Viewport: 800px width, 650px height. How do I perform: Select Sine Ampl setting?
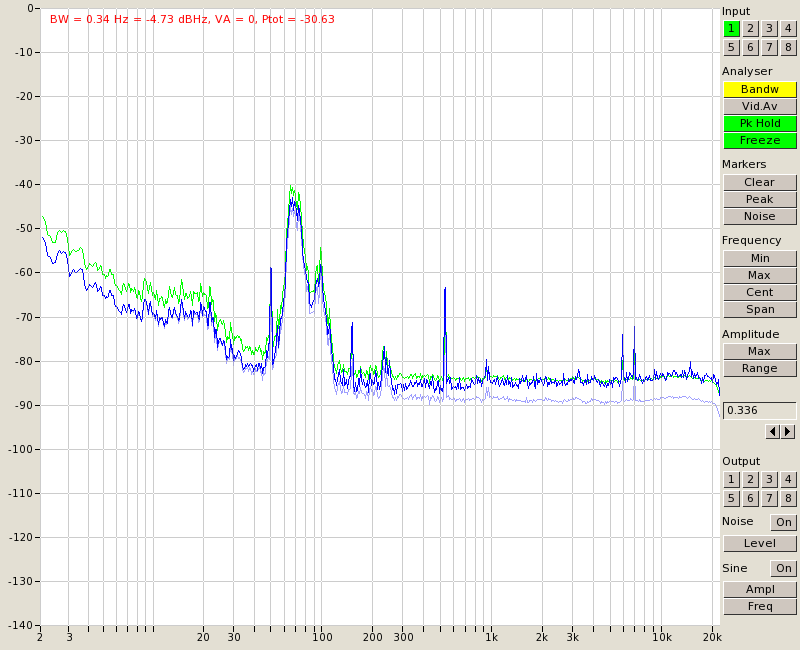click(760, 589)
